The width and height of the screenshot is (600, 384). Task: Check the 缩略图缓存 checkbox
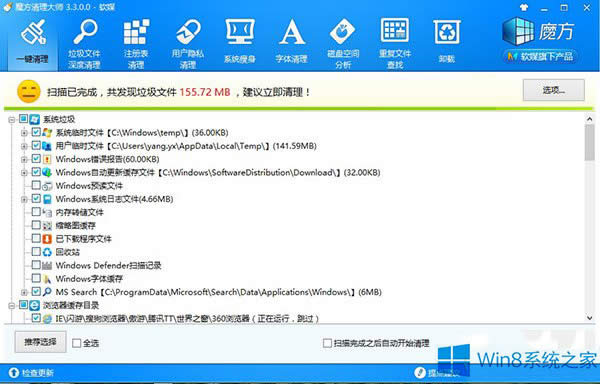(36, 225)
